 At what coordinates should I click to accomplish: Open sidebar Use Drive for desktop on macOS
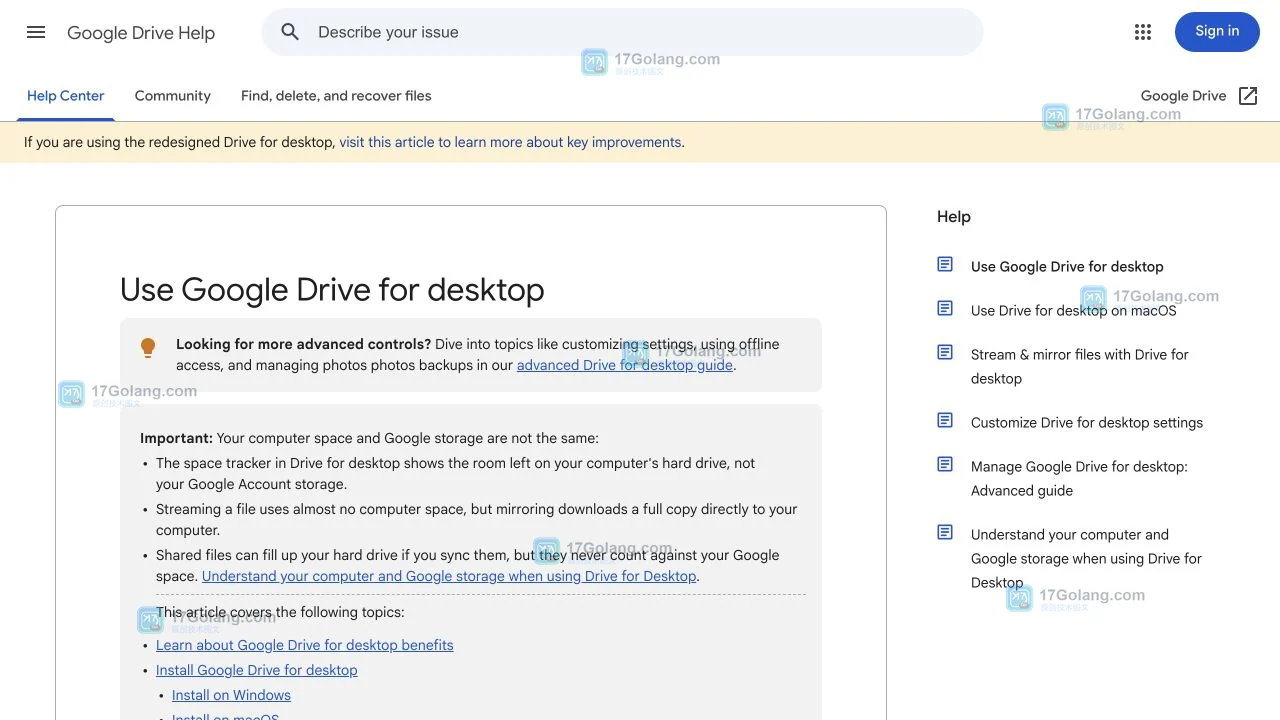1074,311
